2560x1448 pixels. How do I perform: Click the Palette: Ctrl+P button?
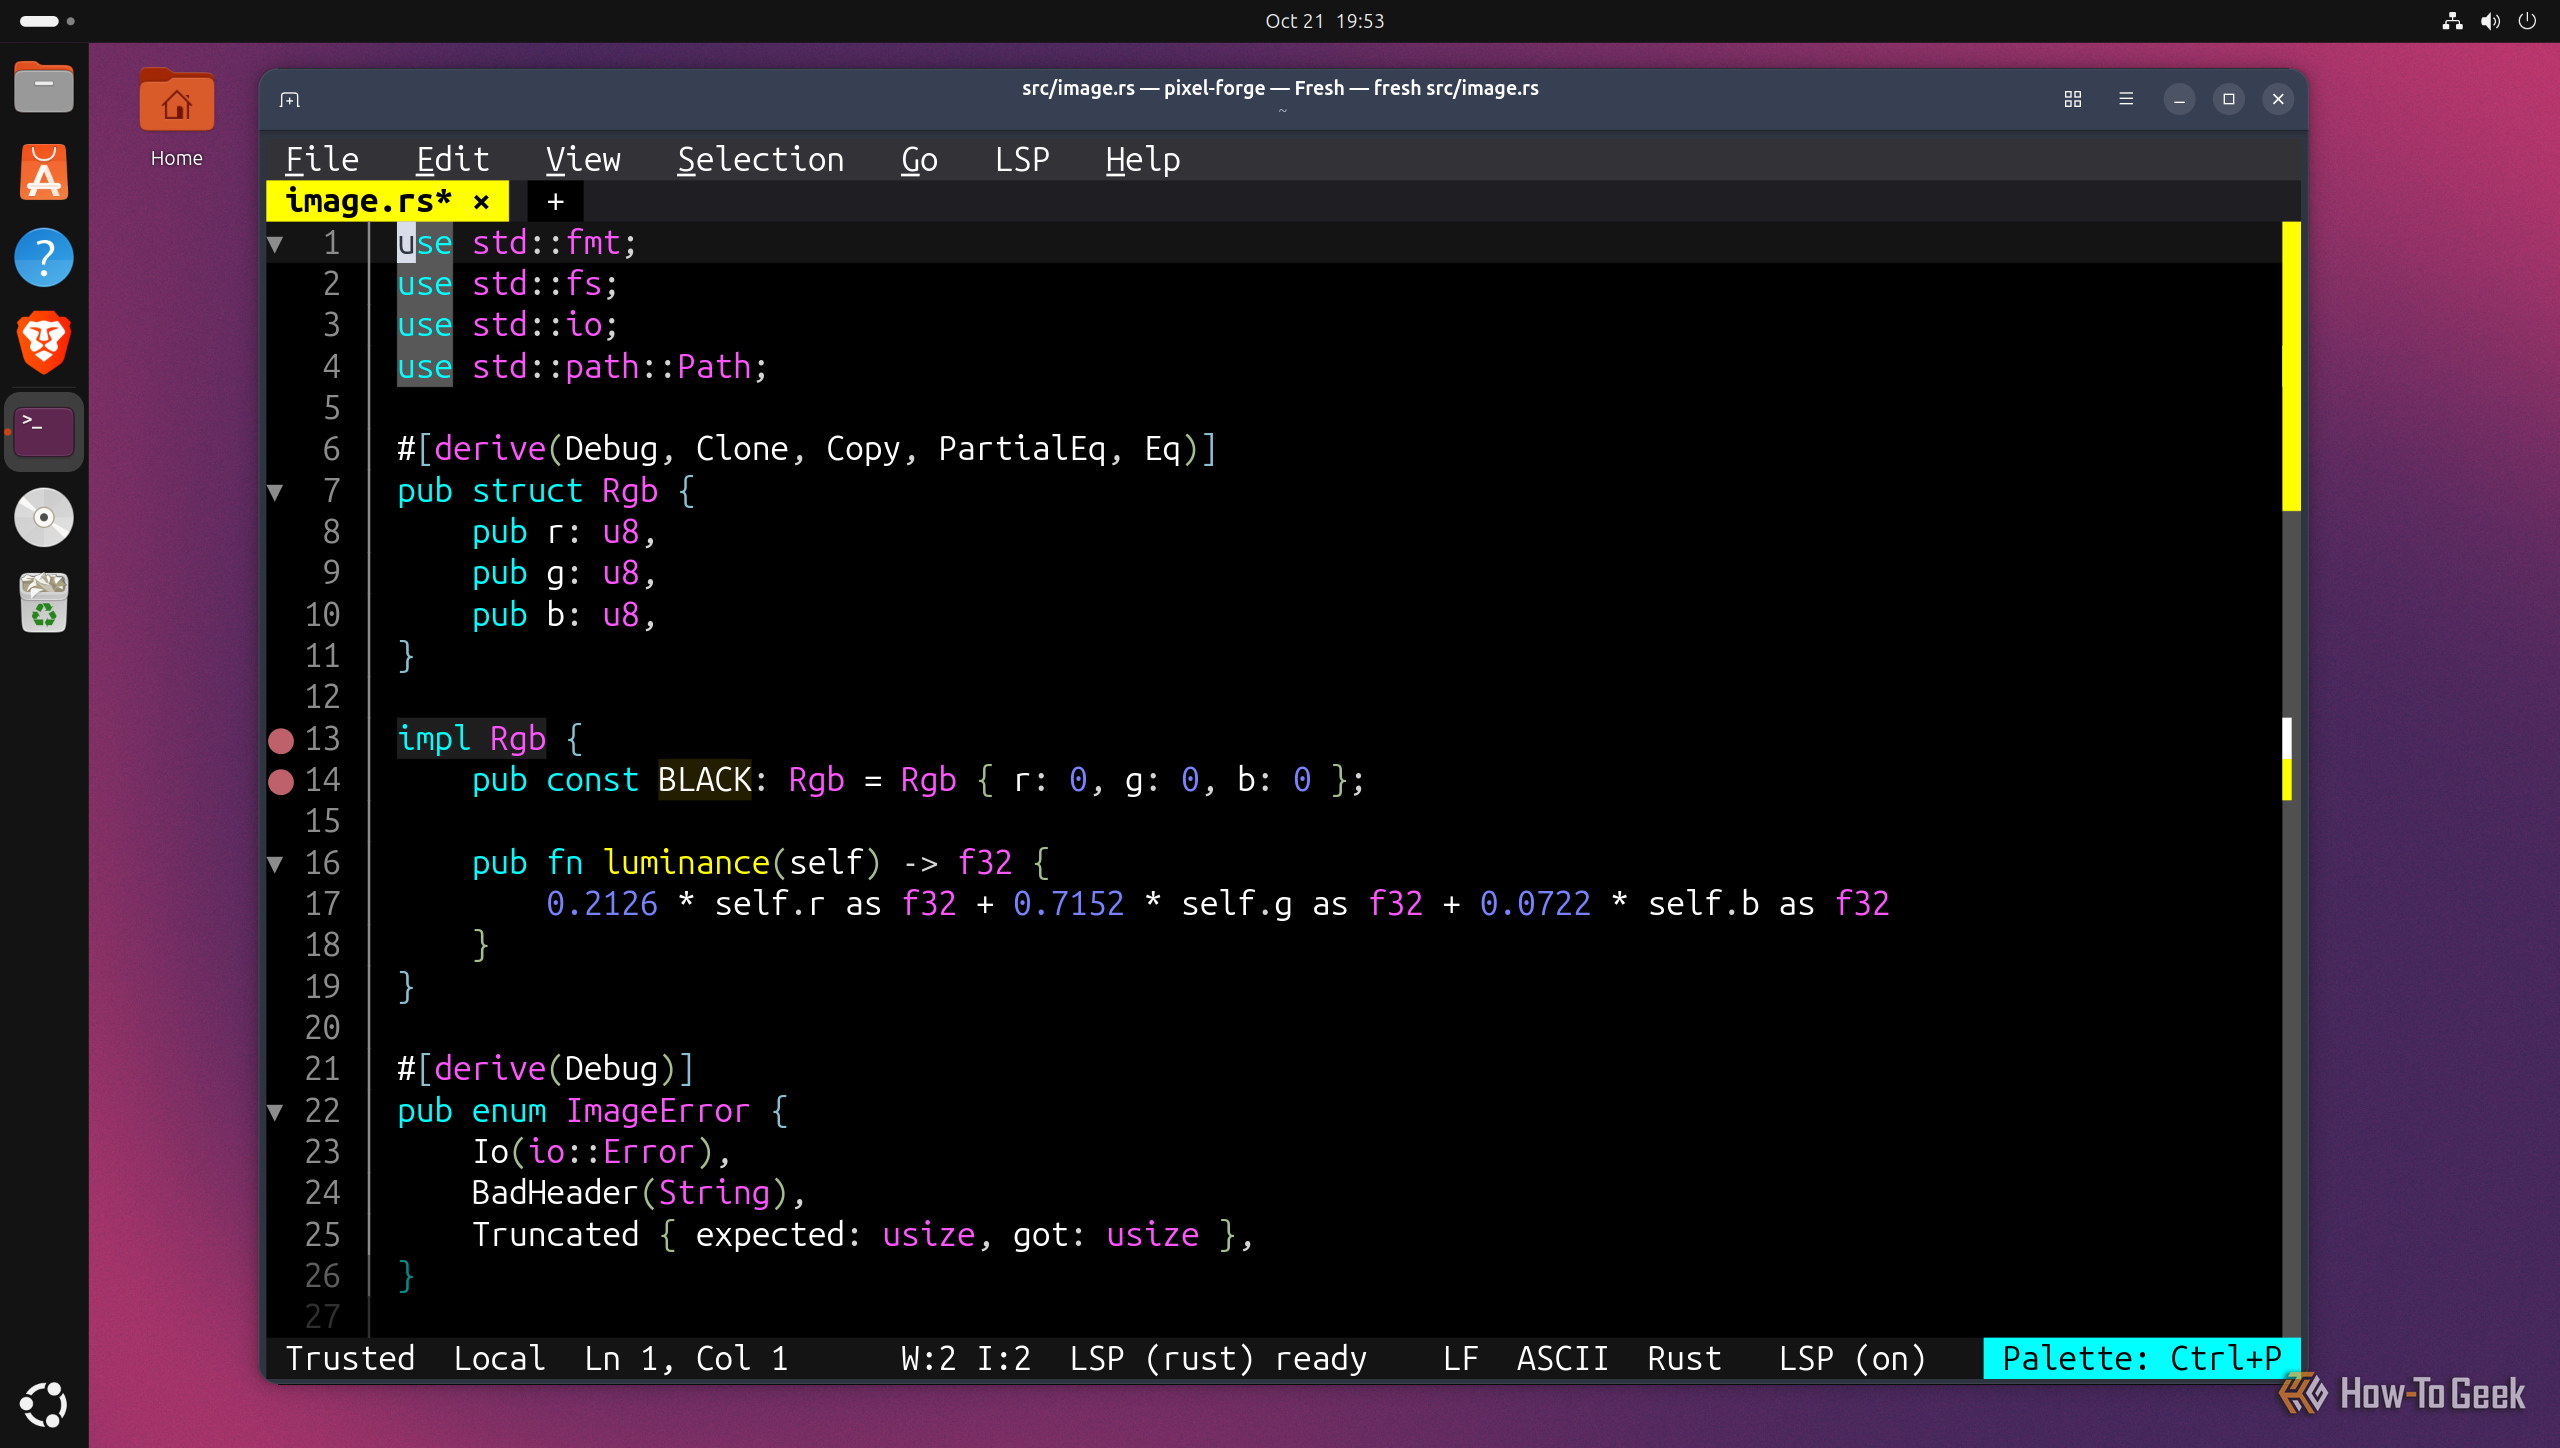tap(2142, 1358)
